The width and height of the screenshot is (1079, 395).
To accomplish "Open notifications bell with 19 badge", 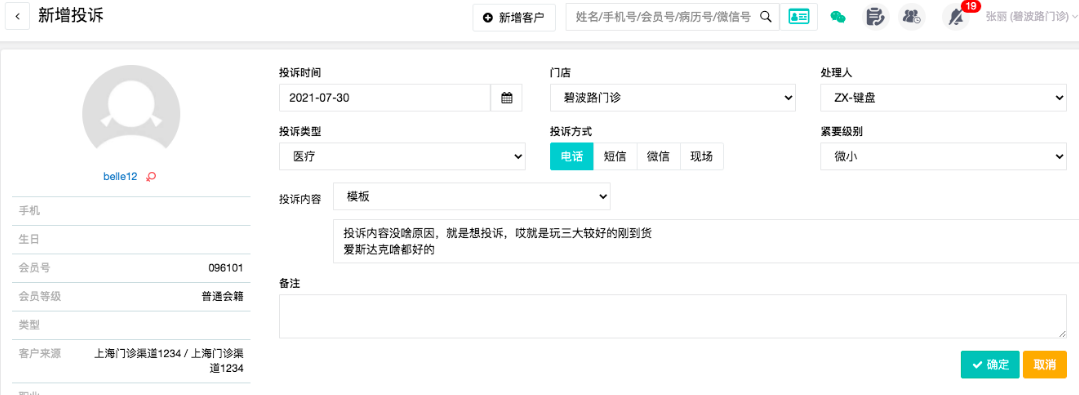I will click(x=957, y=17).
